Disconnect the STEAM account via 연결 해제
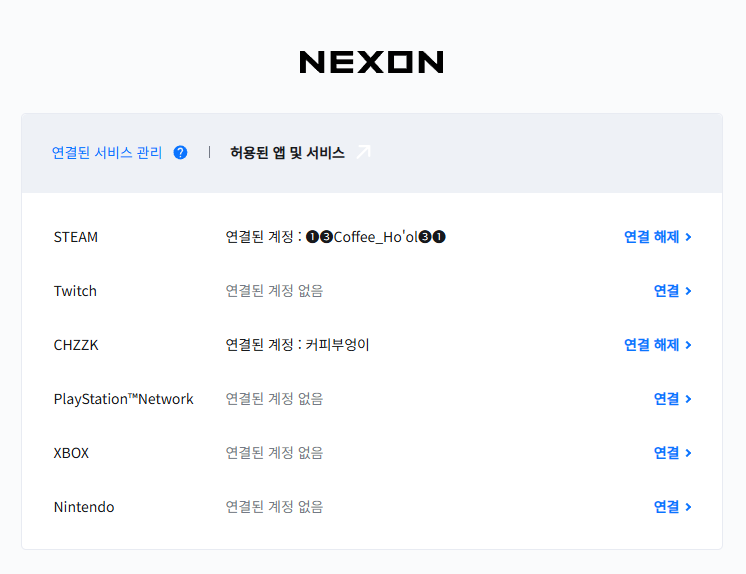The width and height of the screenshot is (746, 574). (651, 237)
